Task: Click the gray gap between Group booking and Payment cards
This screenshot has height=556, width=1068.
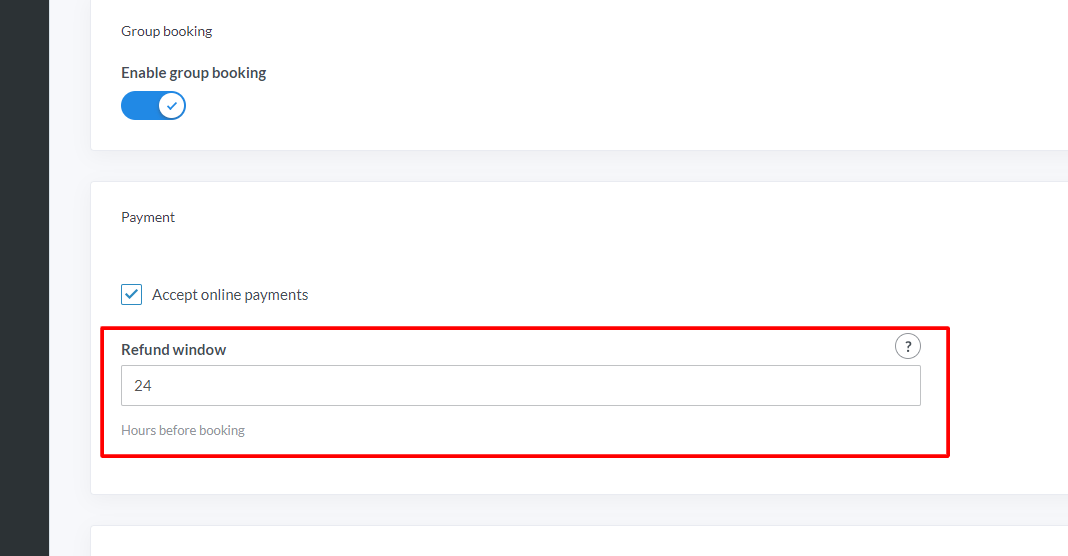Action: (x=580, y=166)
